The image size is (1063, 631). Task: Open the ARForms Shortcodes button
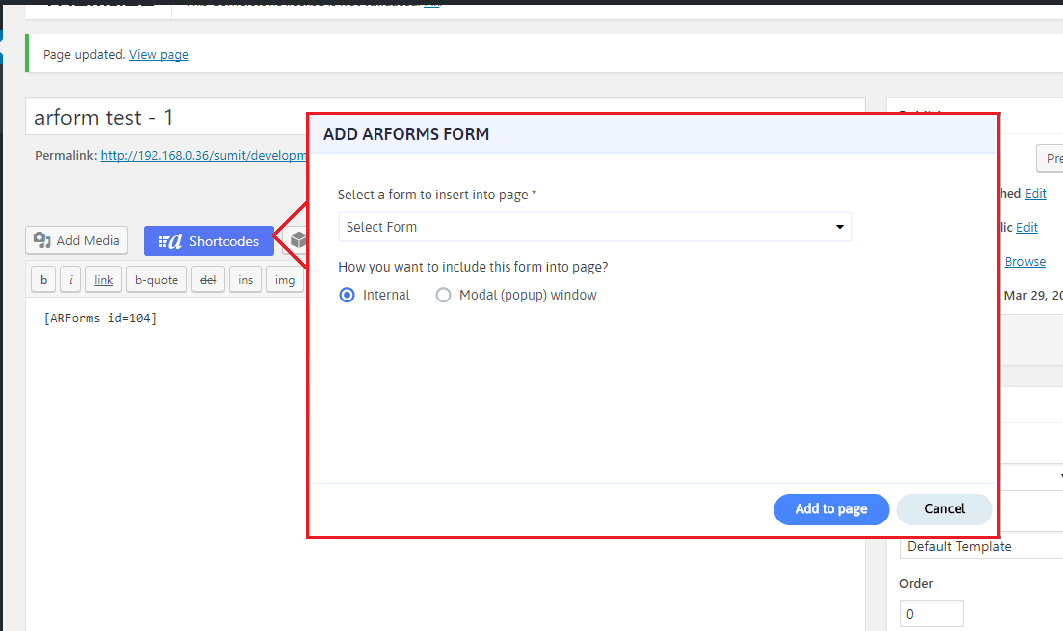pos(209,241)
